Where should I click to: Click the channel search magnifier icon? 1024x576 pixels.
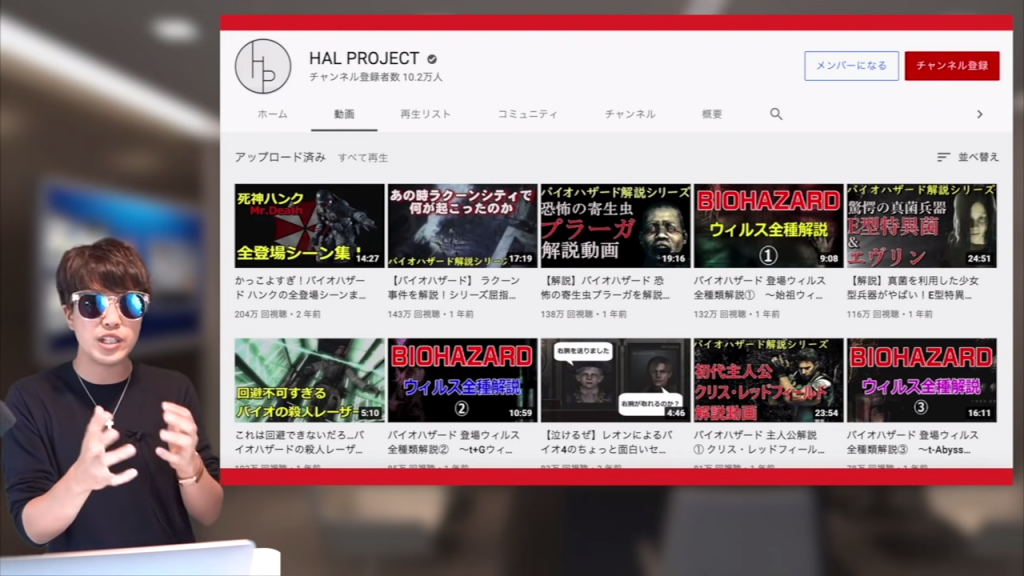tap(776, 114)
